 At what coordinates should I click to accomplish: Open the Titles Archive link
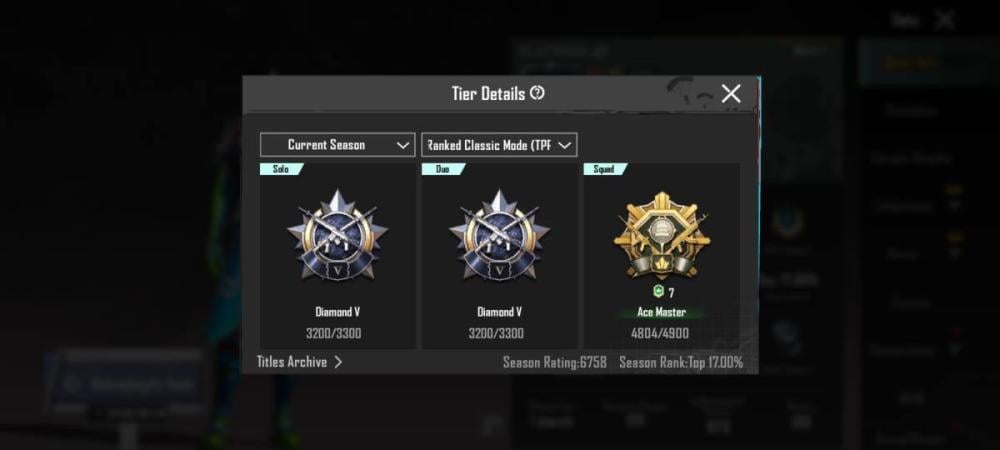292,362
